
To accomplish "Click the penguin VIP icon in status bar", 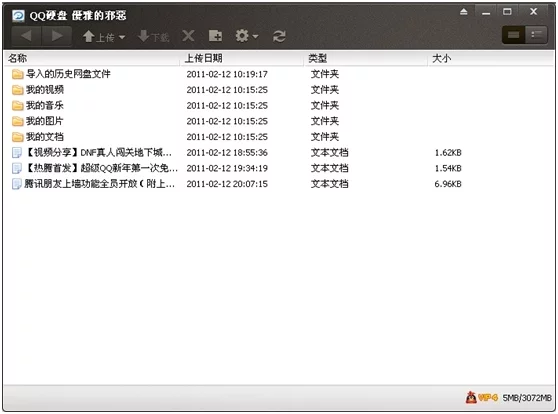I will pos(471,397).
